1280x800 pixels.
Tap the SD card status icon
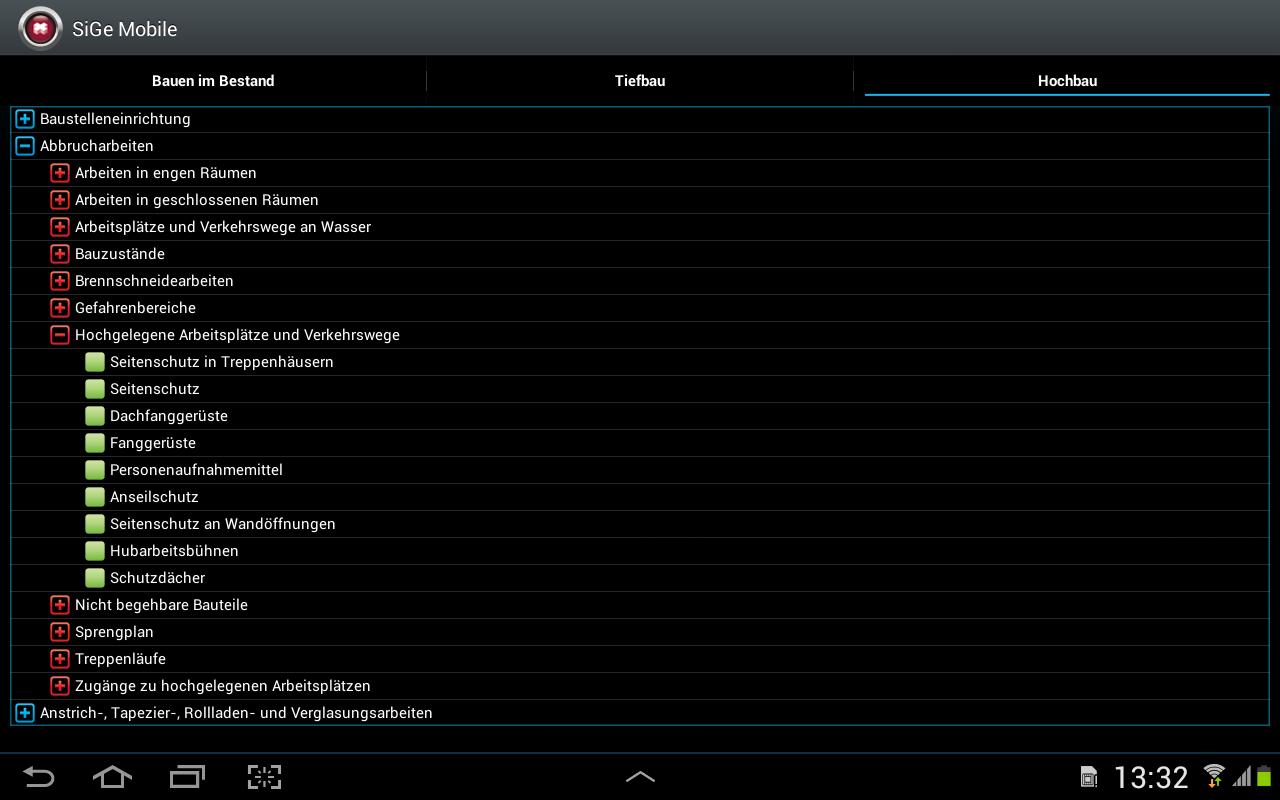pyautogui.click(x=1089, y=777)
